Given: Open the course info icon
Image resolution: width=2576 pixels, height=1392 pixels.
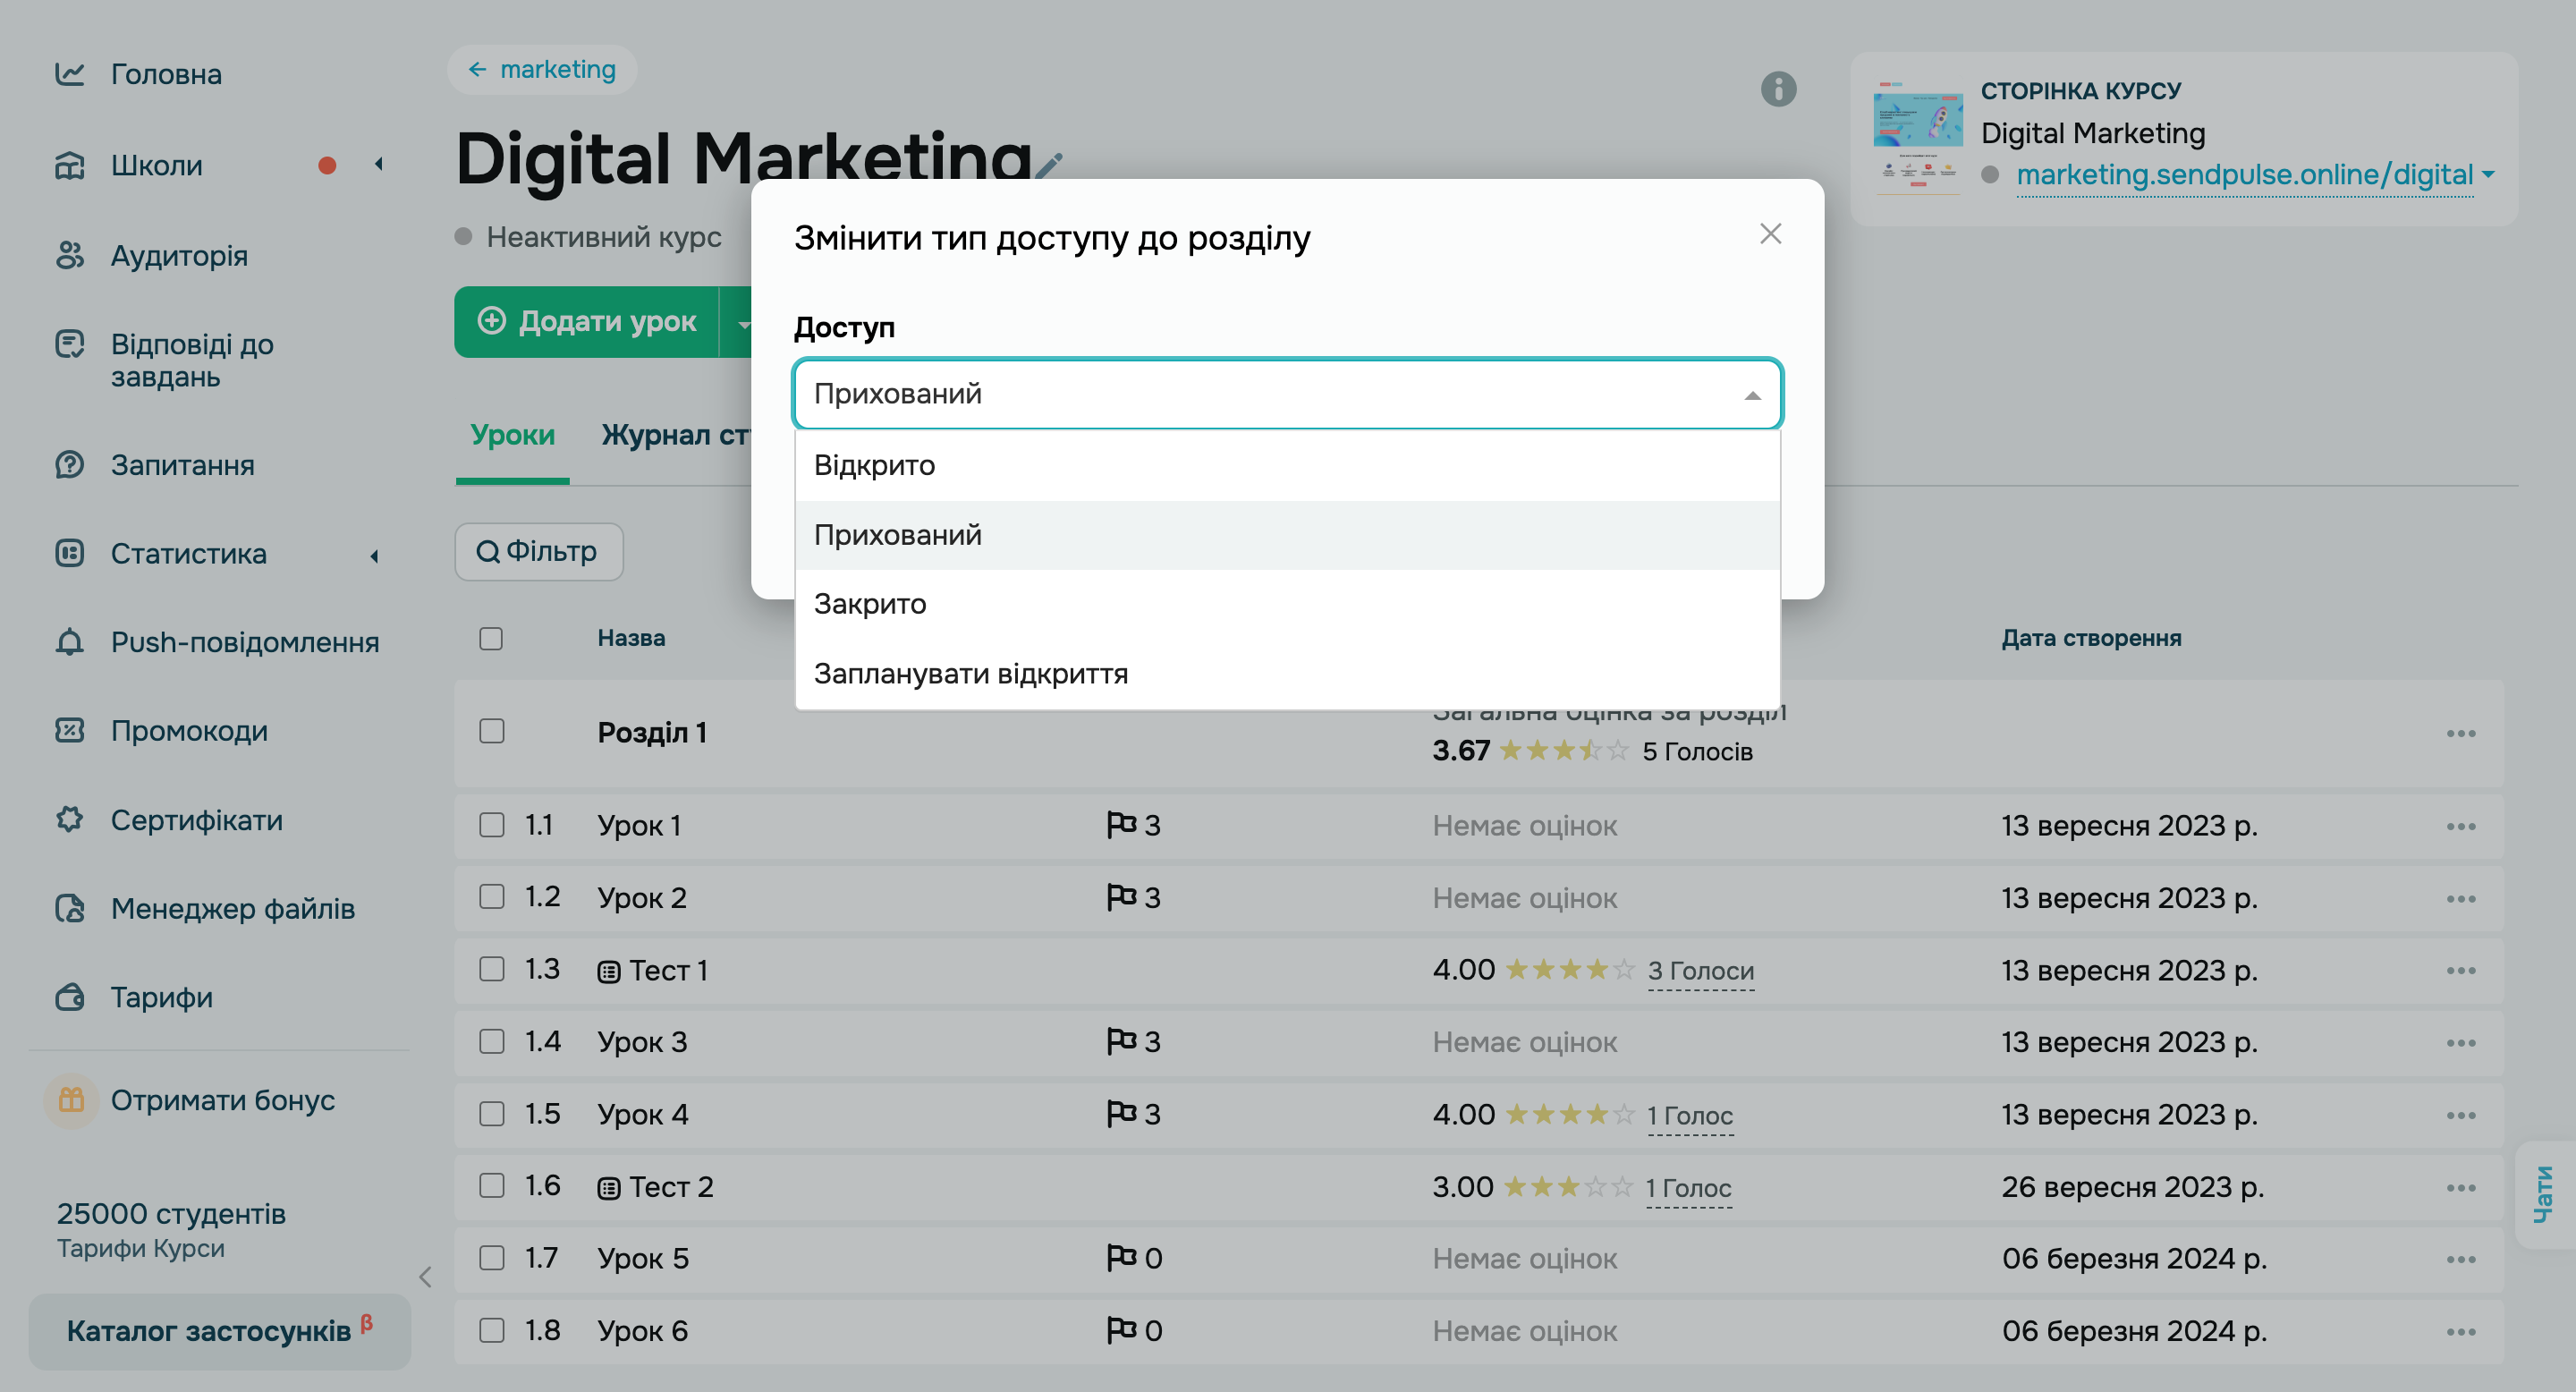Looking at the screenshot, I should tap(1777, 89).
